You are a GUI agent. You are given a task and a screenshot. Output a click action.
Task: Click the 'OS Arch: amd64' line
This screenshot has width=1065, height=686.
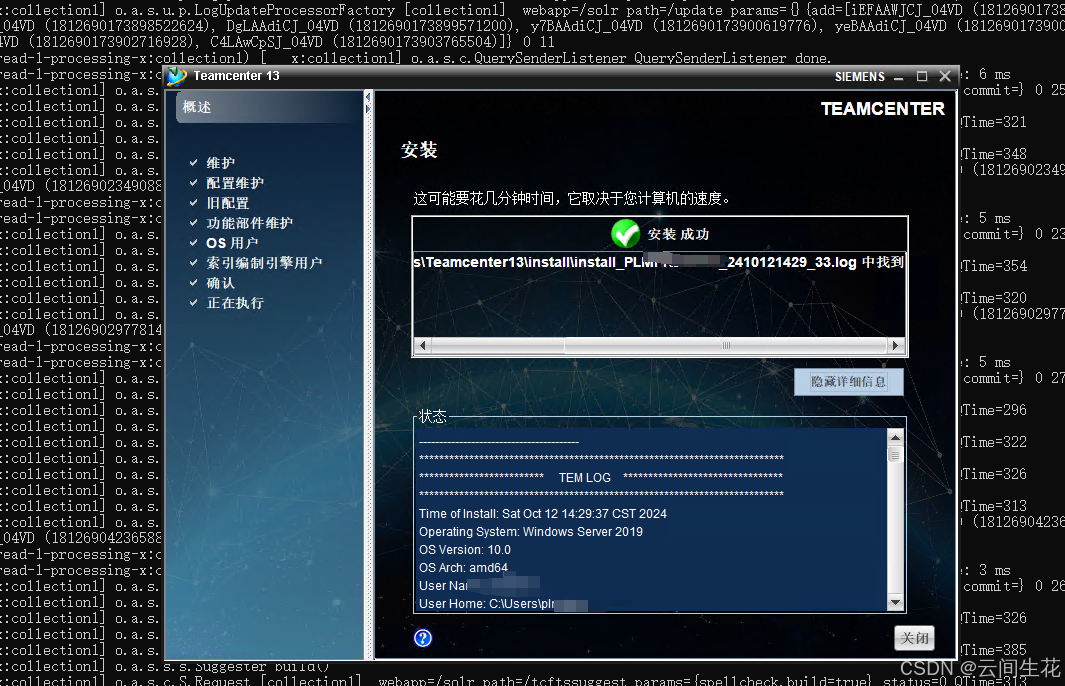463,568
